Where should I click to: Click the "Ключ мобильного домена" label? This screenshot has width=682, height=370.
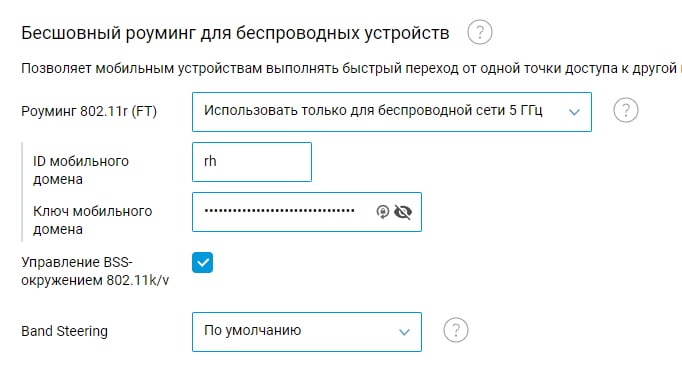pyautogui.click(x=93, y=220)
